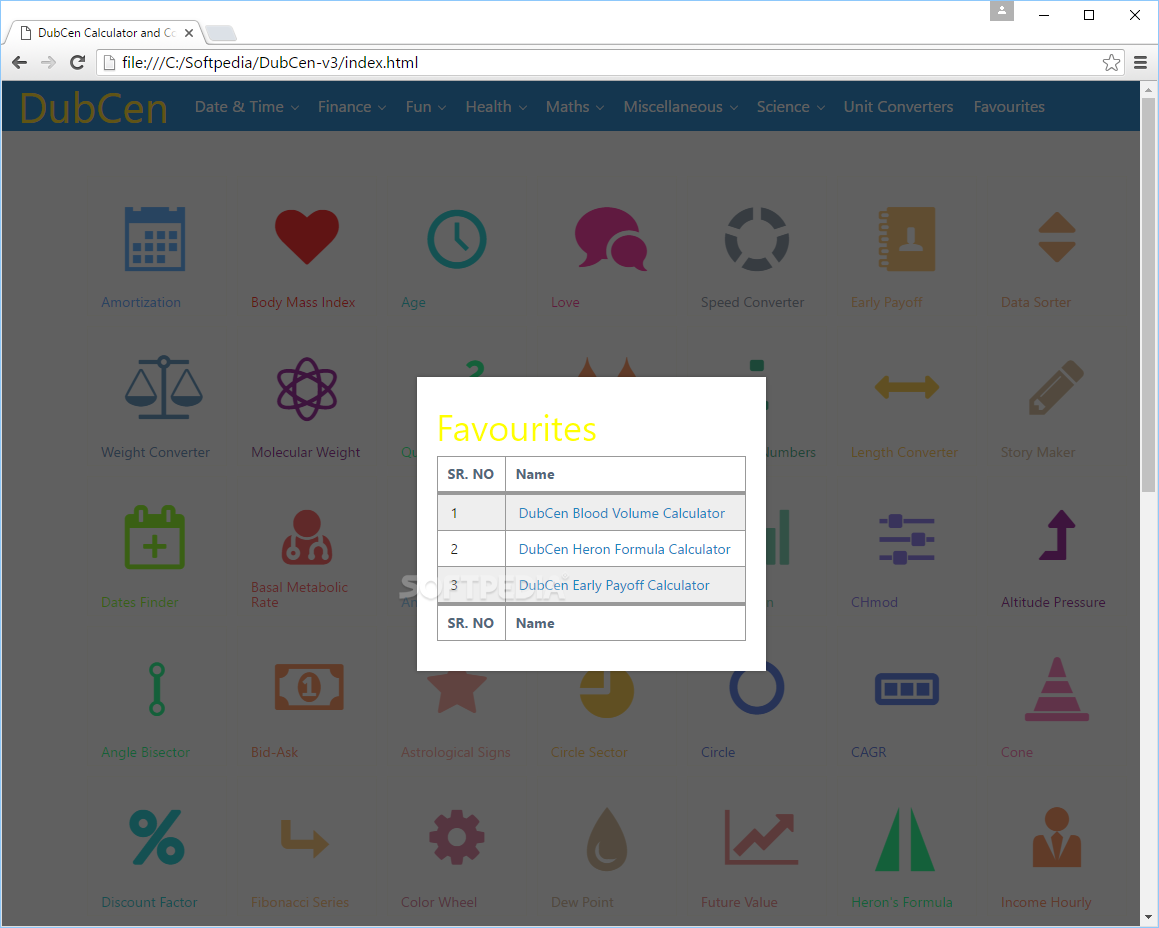Open the Science dropdown menu
1159x928 pixels.
[791, 106]
